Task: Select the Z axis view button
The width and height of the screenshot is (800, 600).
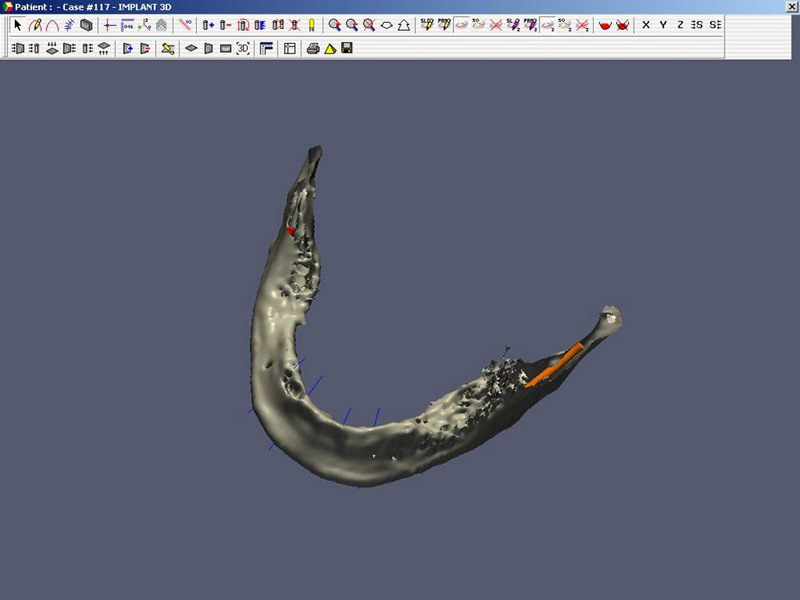Action: pyautogui.click(x=680, y=24)
